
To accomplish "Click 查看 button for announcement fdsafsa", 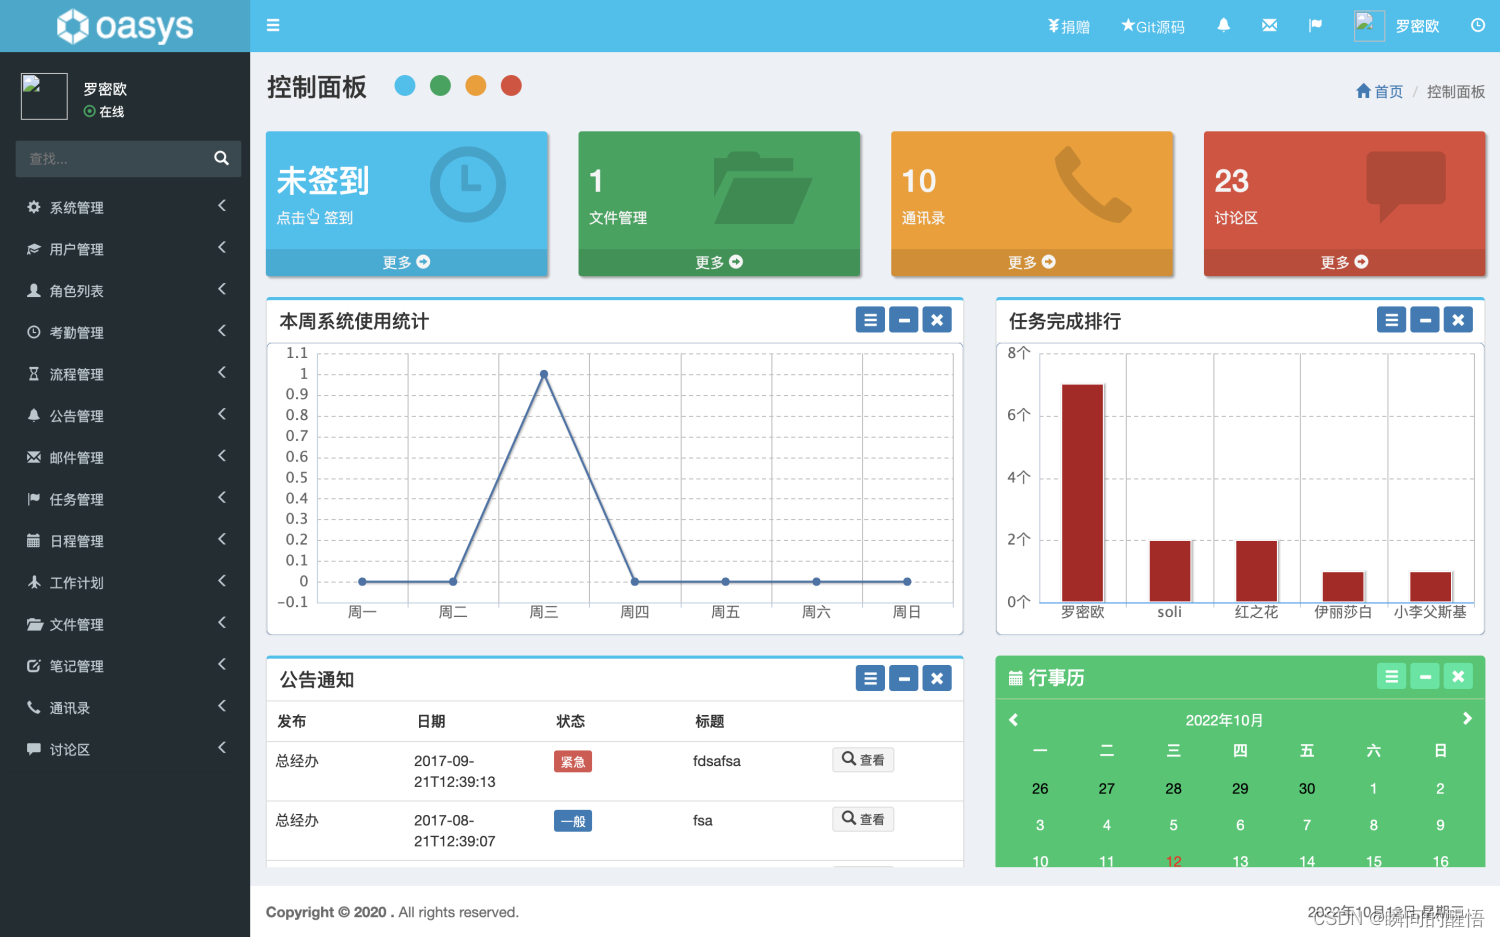I will [x=862, y=759].
